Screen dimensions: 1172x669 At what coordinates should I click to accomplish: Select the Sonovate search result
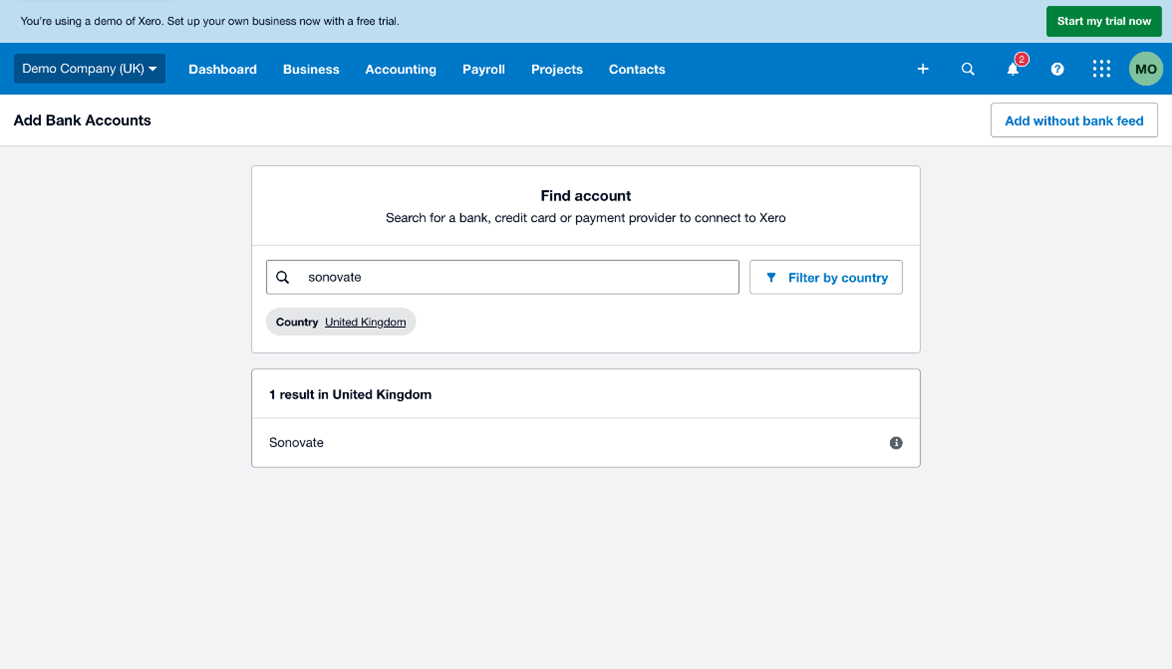coord(296,442)
